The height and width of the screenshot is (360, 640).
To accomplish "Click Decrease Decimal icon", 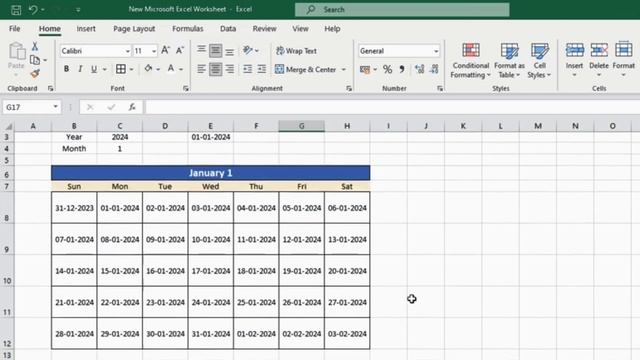I will [434, 69].
